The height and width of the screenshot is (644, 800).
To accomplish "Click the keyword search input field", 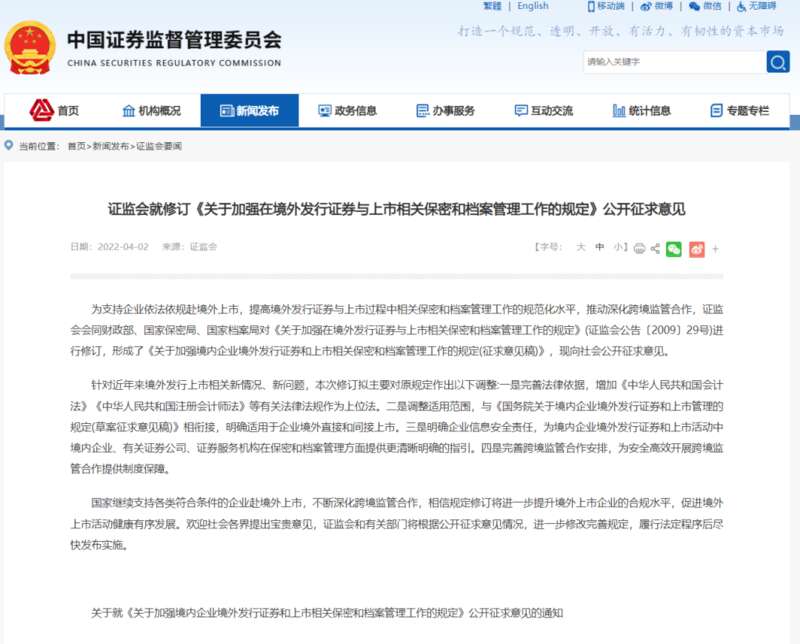I will 672,62.
